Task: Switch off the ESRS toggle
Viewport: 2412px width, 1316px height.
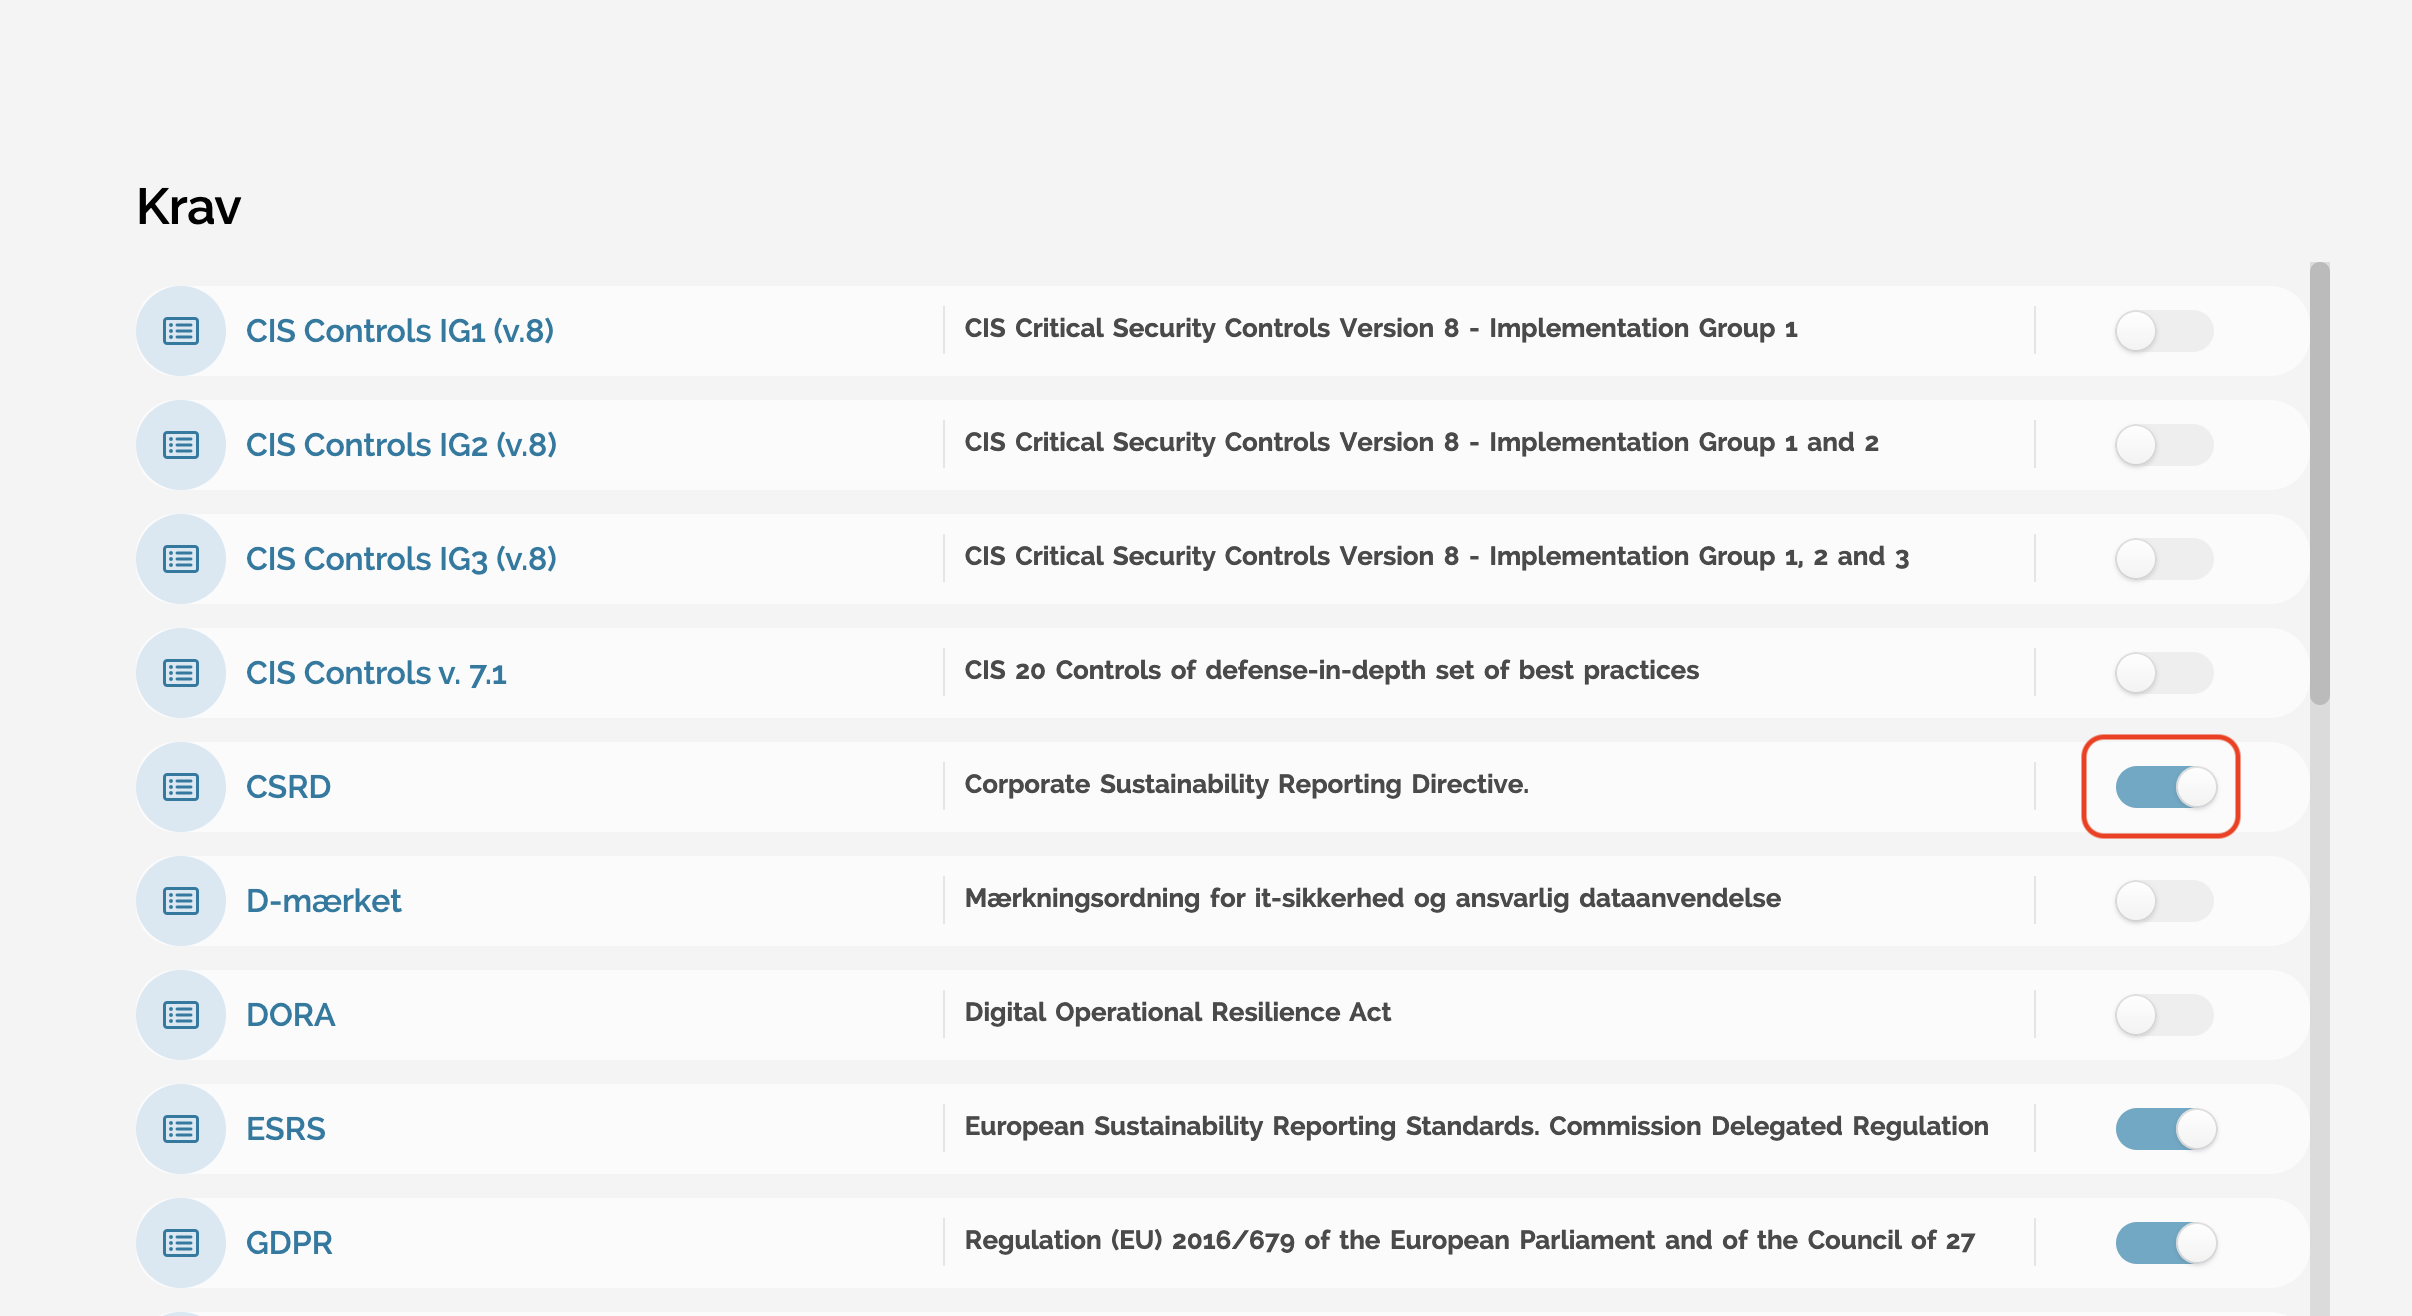Action: click(2164, 1129)
